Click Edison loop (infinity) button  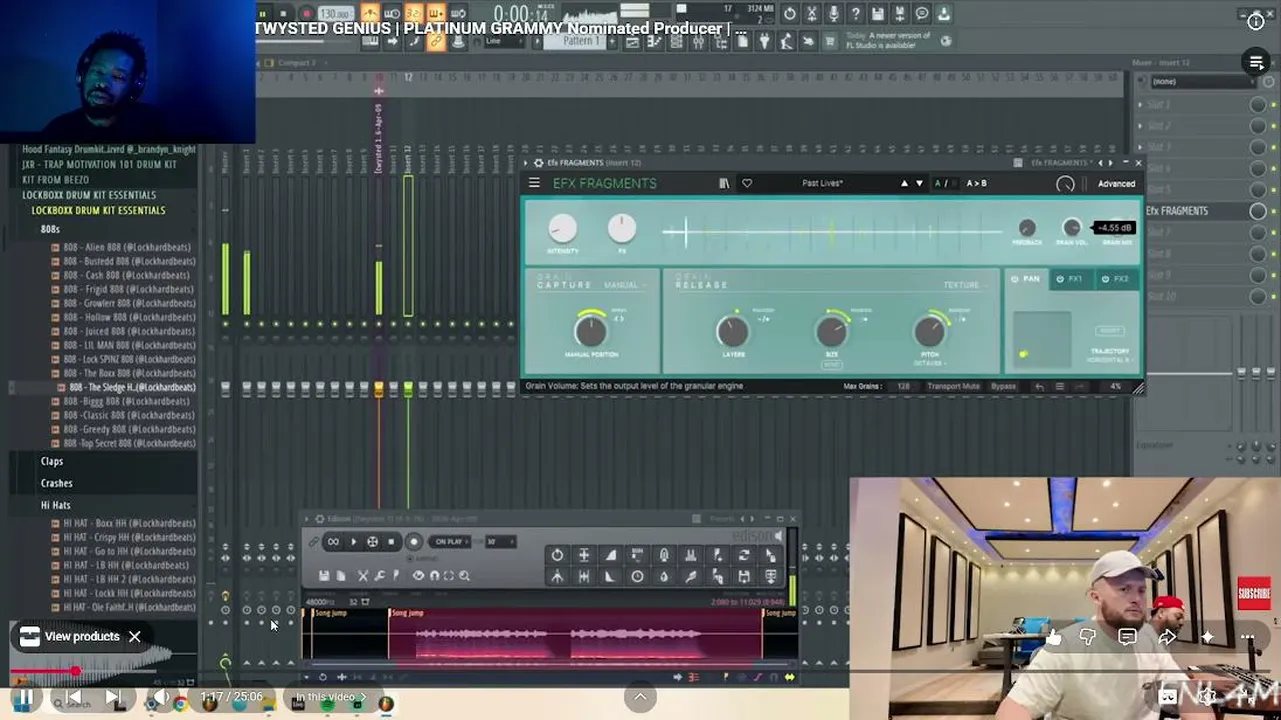coord(333,542)
